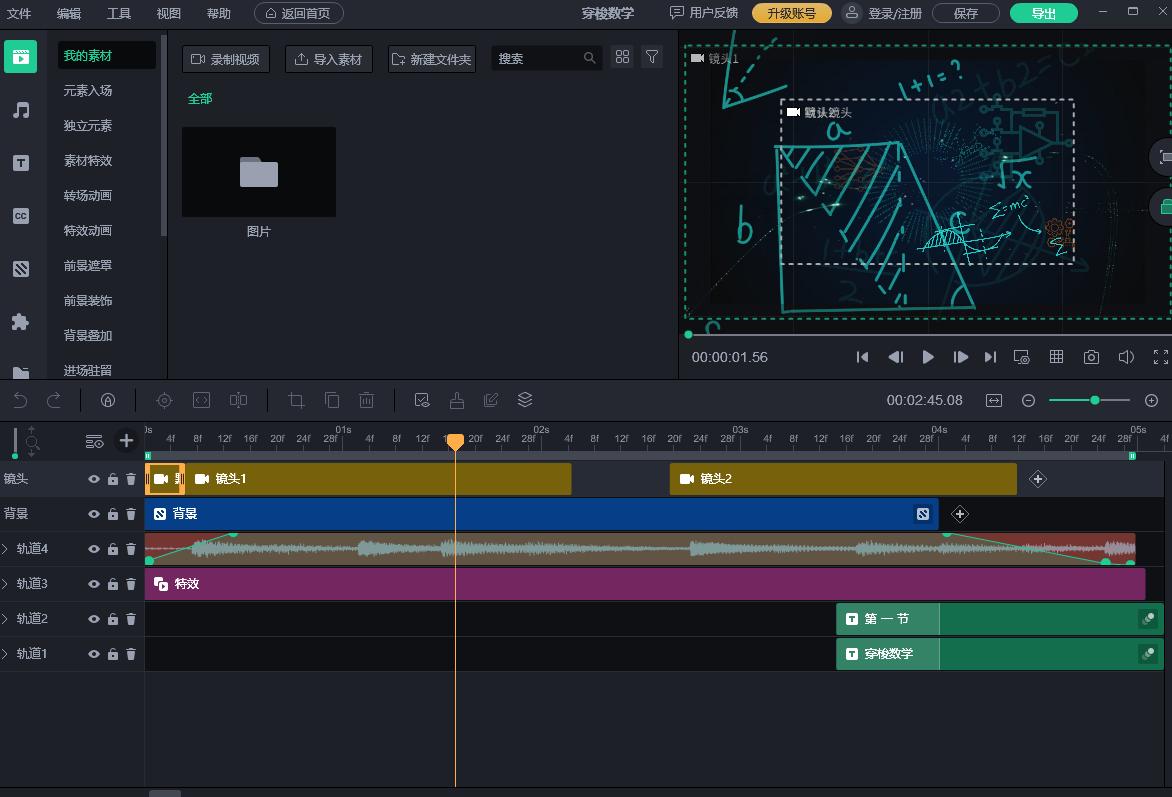Expand the 轨道4 track
1172x797 pixels.
point(6,549)
